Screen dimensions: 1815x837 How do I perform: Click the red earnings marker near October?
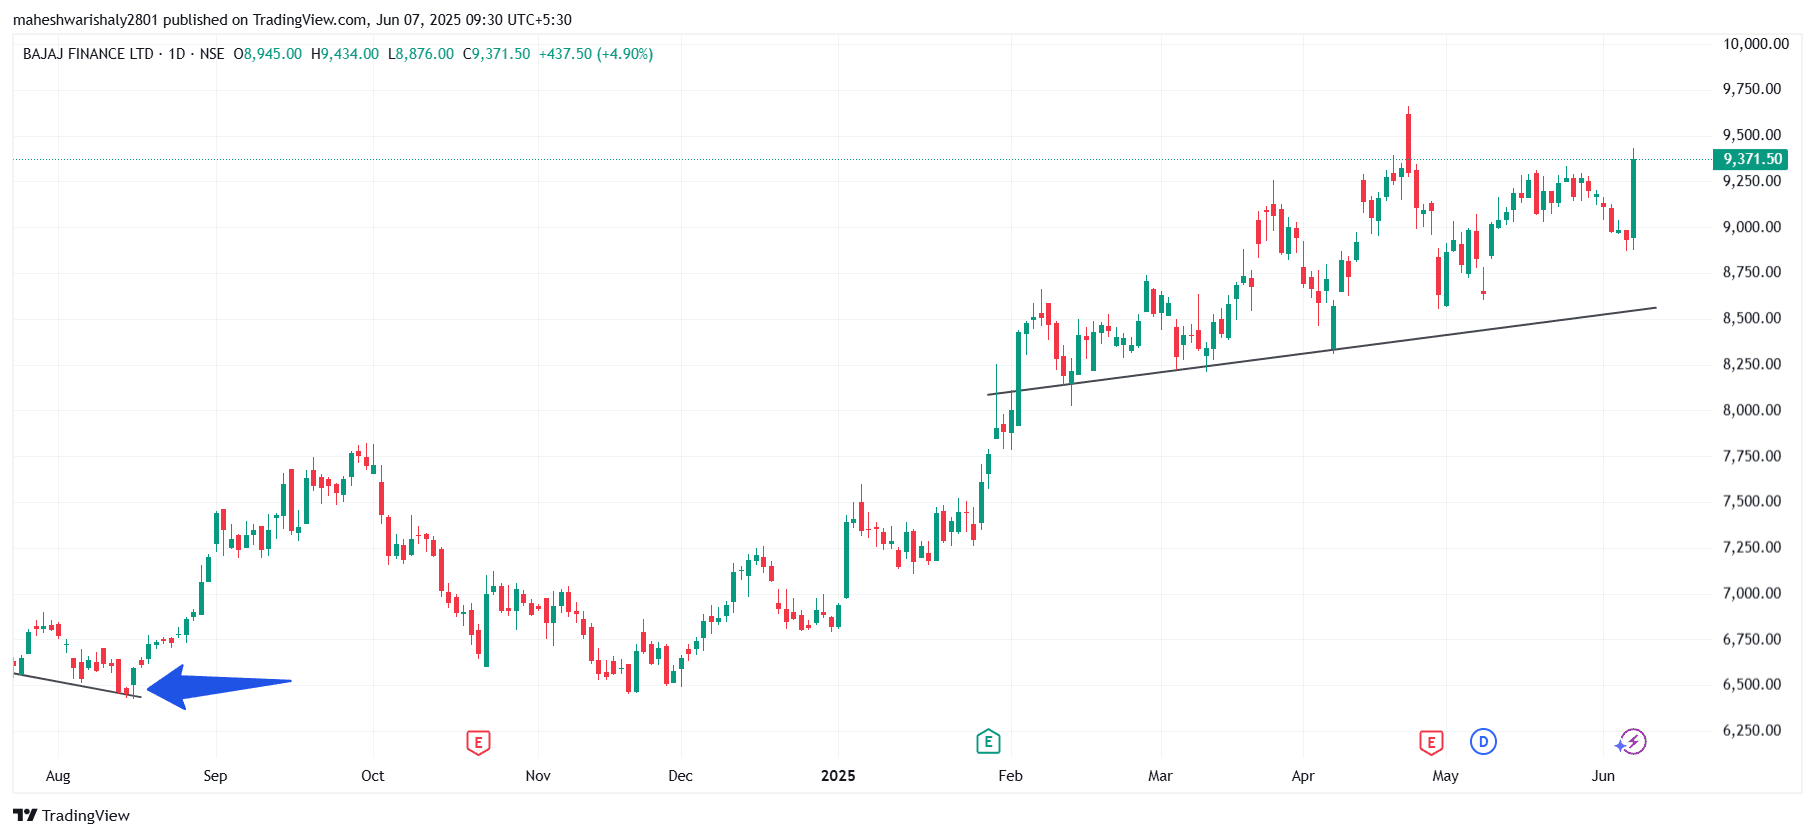point(478,742)
